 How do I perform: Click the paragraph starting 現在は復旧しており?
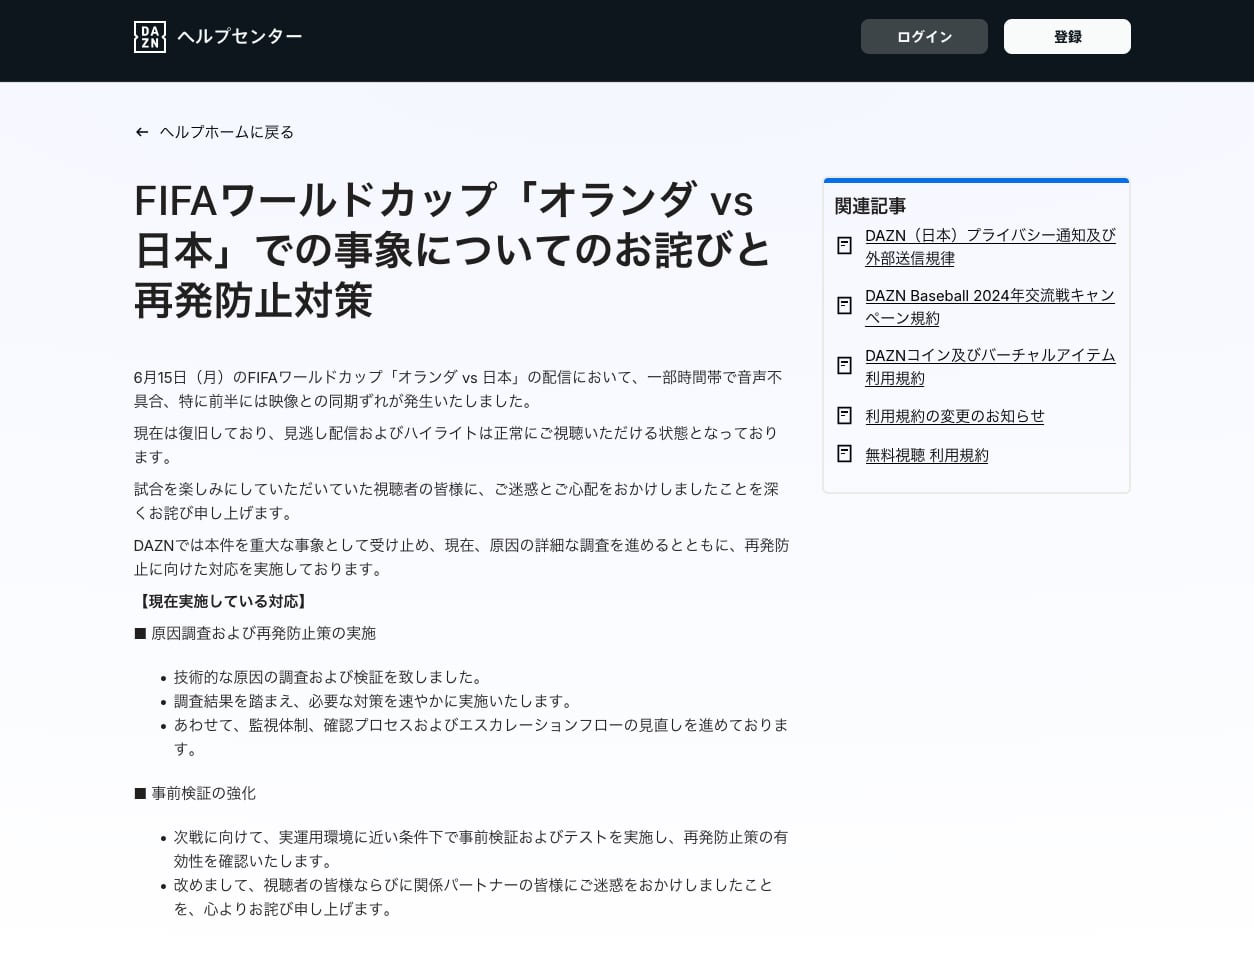pos(456,445)
